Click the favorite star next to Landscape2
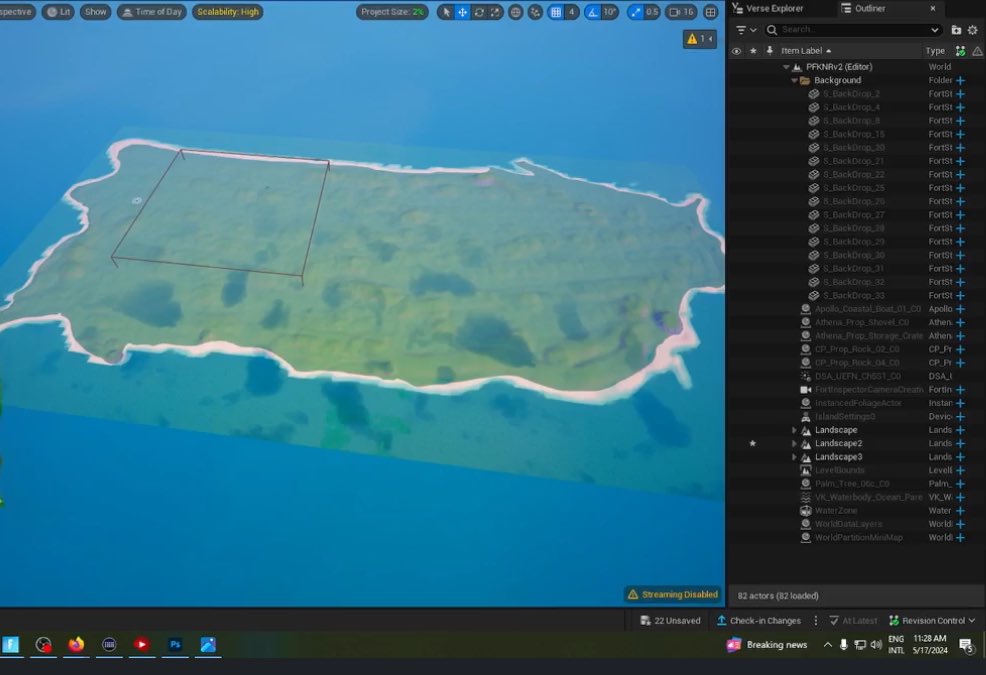The image size is (986, 675). point(752,443)
